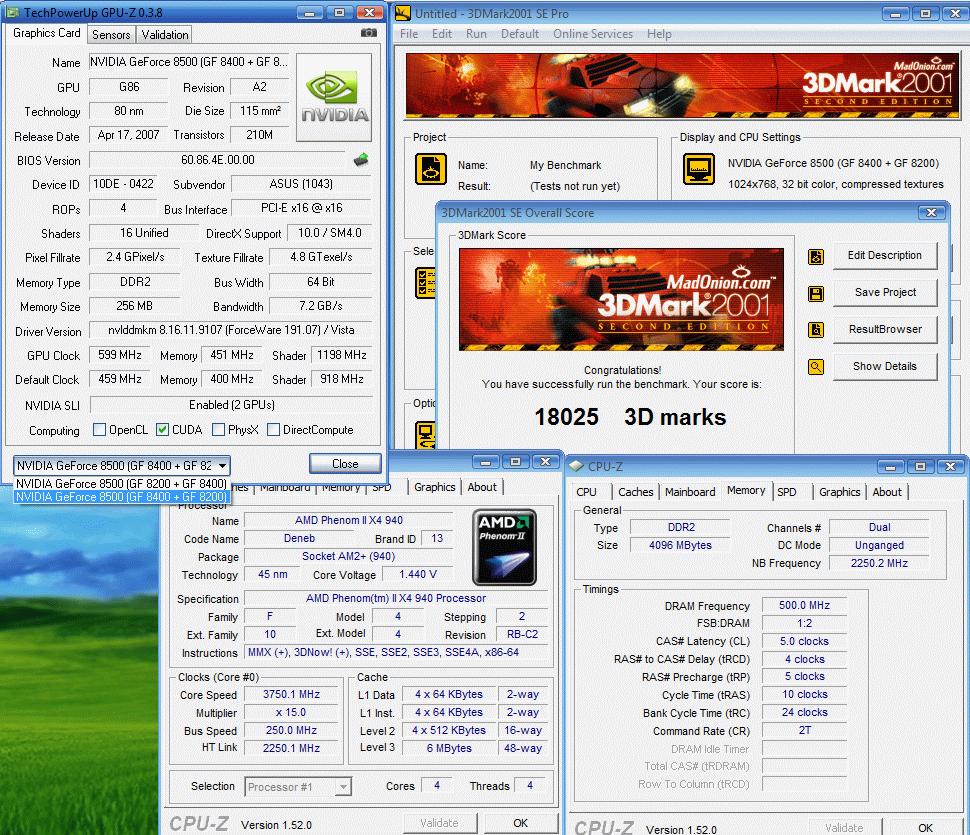Close the 3DMark2001 SE Overall Score dialog
Screen dimensions: 970x835
(931, 213)
